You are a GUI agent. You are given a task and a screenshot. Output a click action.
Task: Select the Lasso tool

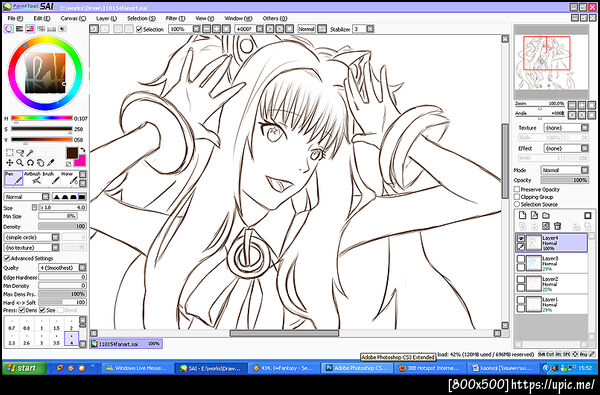pos(20,153)
